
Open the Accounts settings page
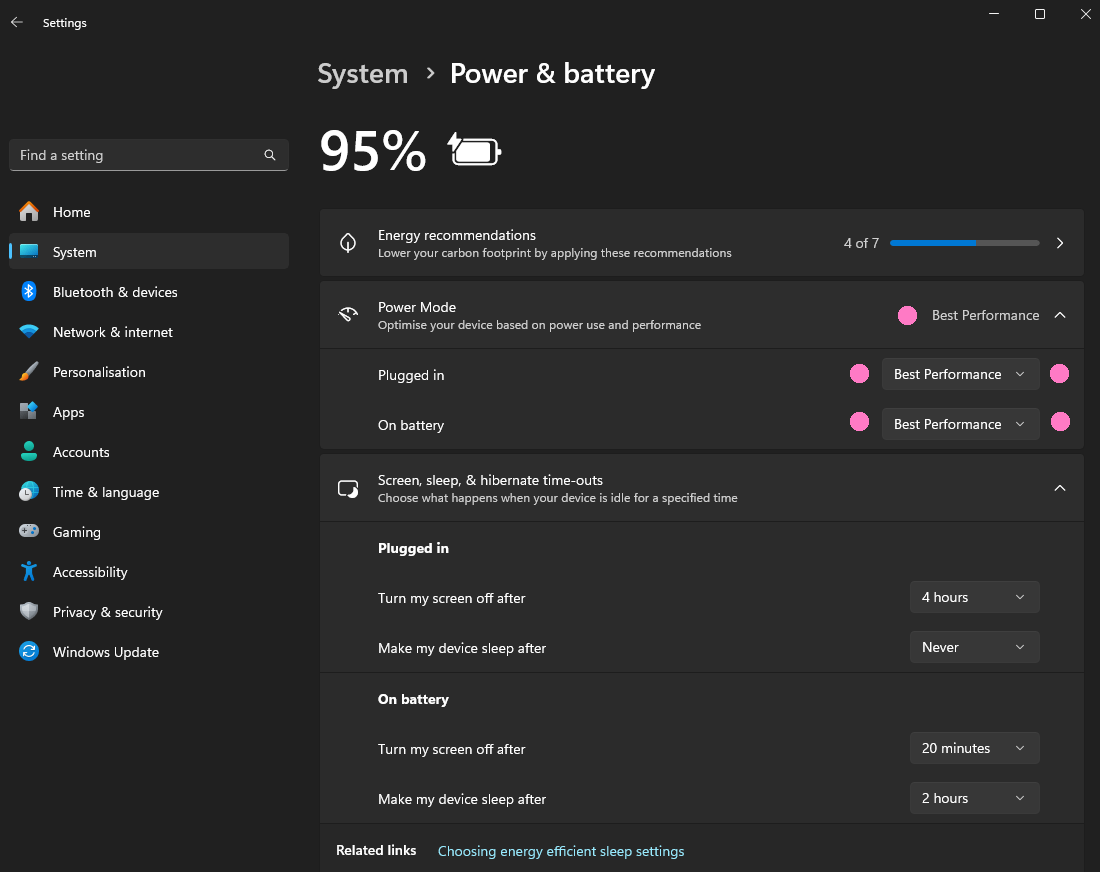pyautogui.click(x=81, y=452)
